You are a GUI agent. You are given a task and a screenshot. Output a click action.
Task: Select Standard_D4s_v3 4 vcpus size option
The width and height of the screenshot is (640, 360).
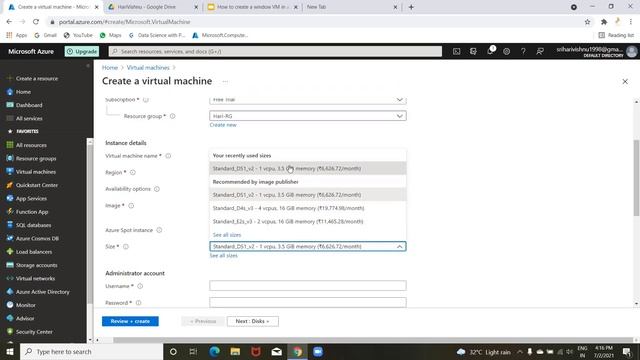(x=308, y=208)
